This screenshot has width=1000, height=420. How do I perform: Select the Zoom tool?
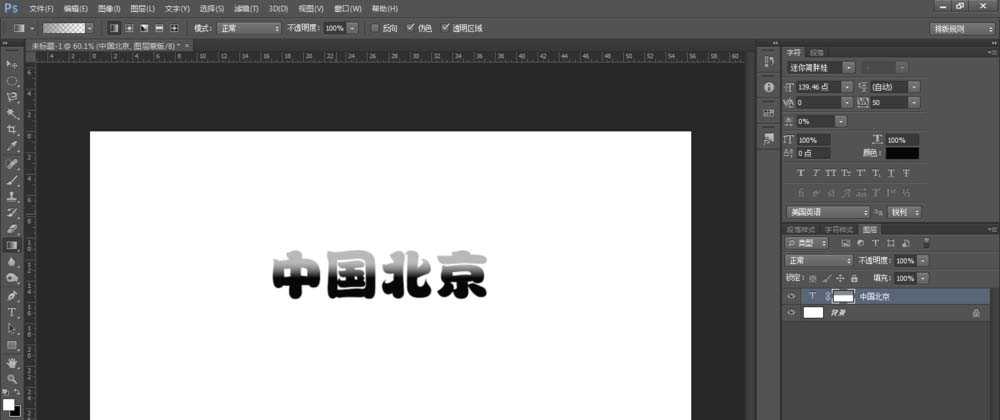(x=11, y=378)
